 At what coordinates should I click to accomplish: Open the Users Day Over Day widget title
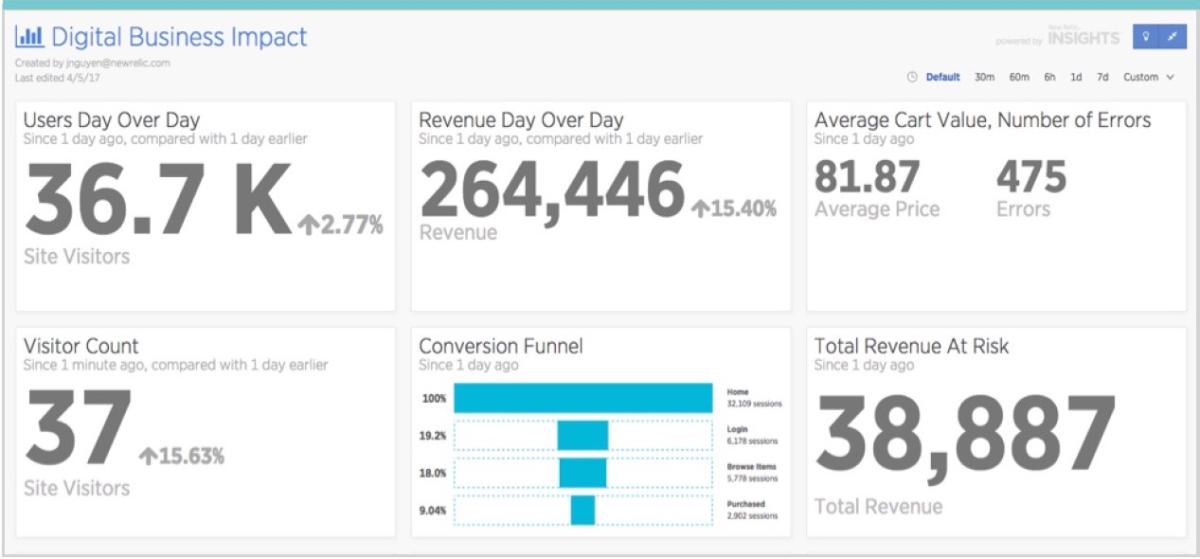(x=111, y=121)
